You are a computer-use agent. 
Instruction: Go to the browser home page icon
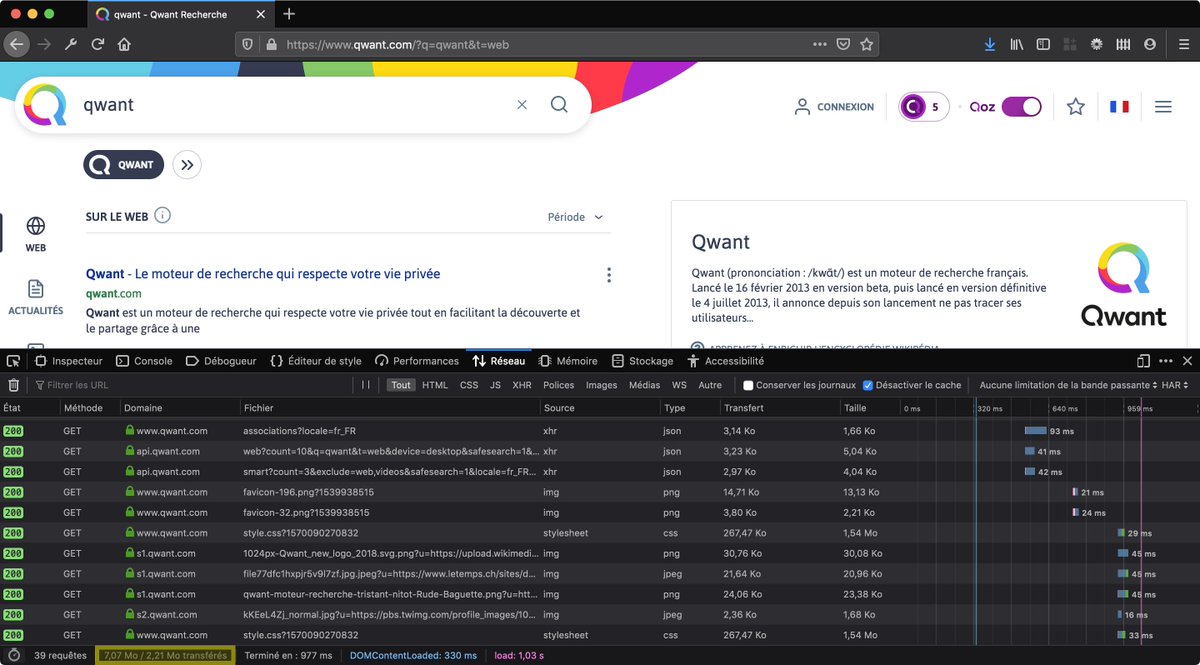coord(124,44)
